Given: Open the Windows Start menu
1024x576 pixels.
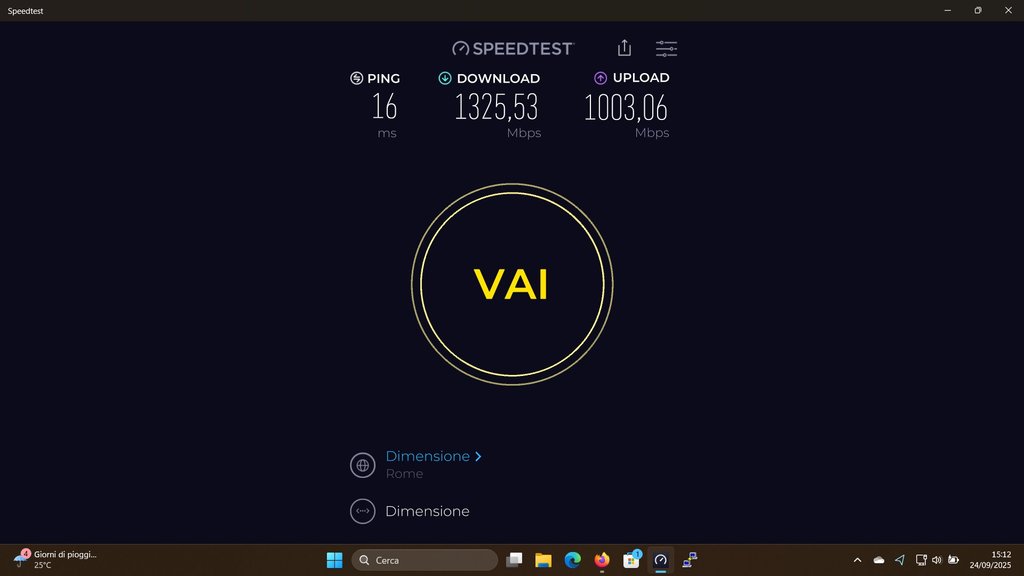Looking at the screenshot, I should point(334,560).
